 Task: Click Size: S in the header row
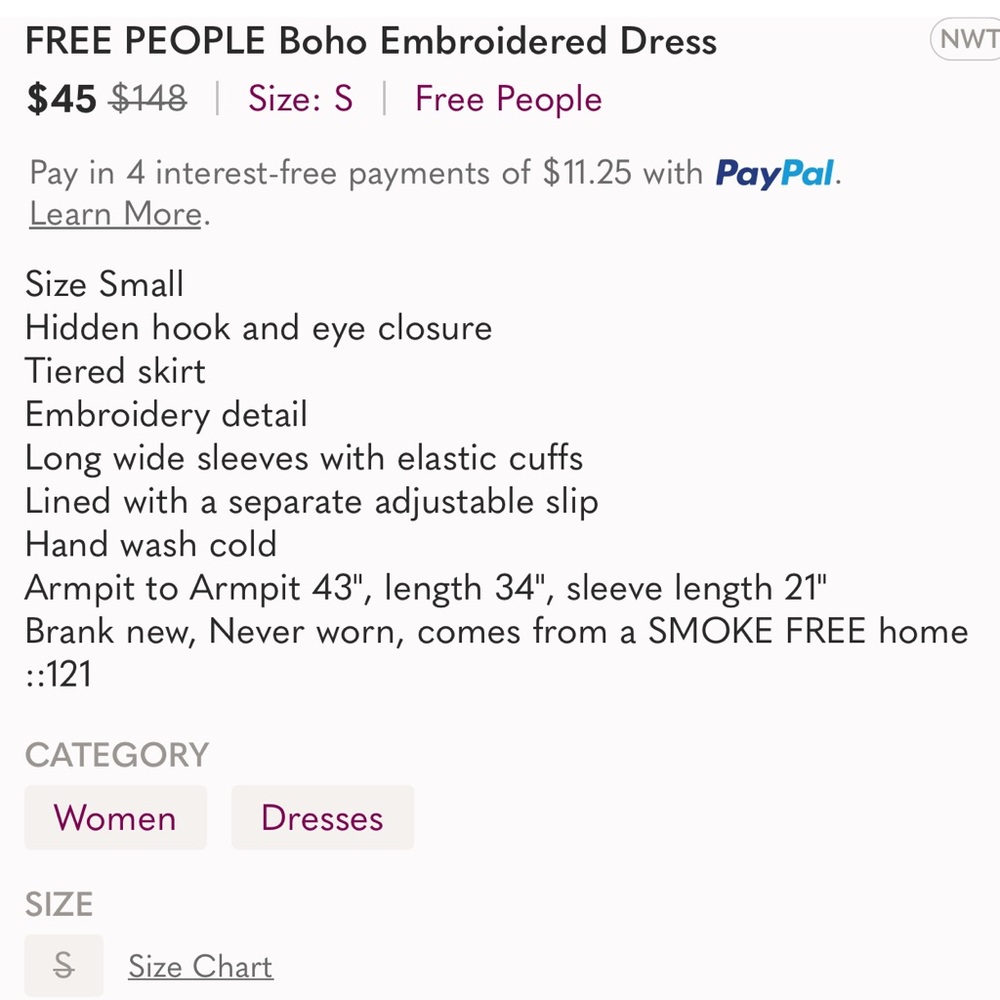click(299, 99)
